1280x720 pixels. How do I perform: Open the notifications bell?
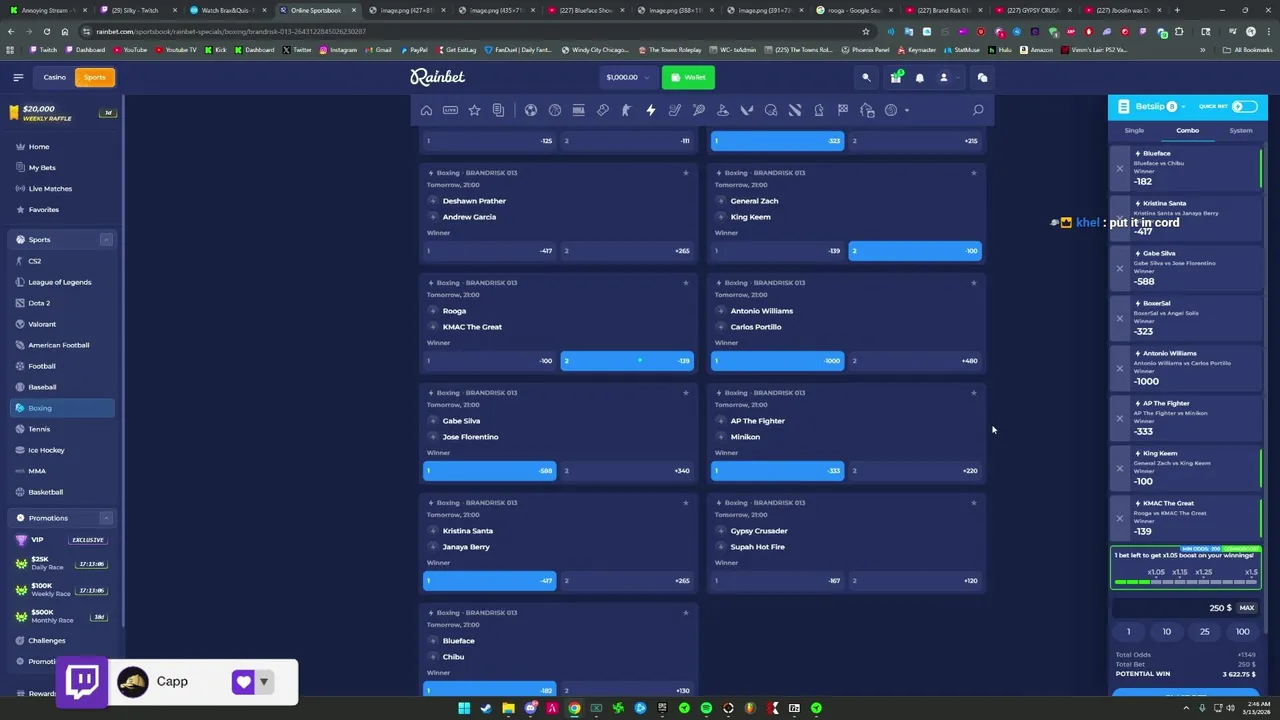pos(920,77)
